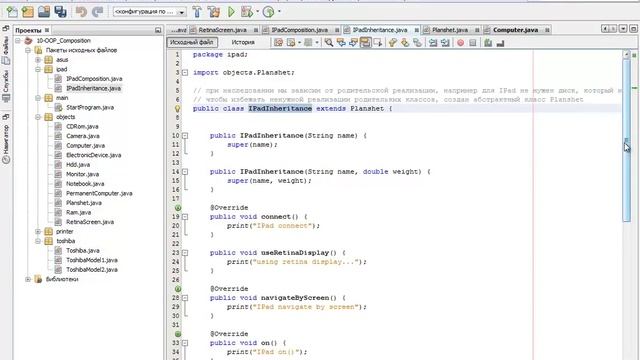Start macro recording with red circle

click(460, 42)
